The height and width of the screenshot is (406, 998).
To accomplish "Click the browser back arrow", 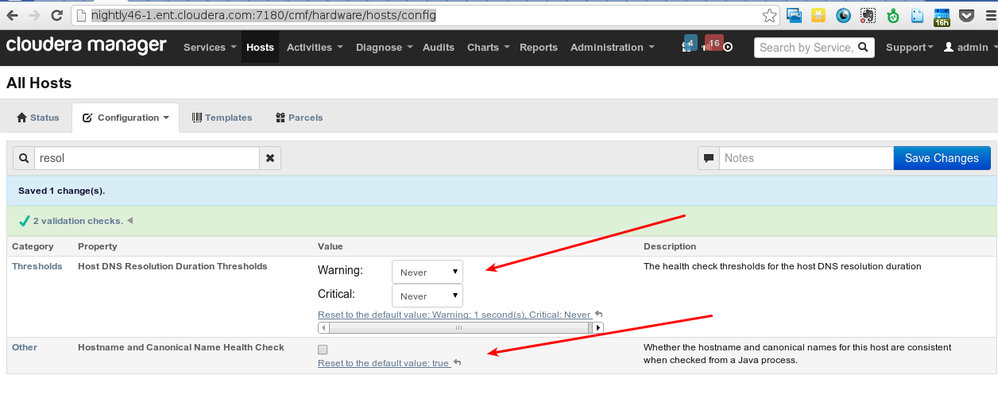I will click(11, 15).
